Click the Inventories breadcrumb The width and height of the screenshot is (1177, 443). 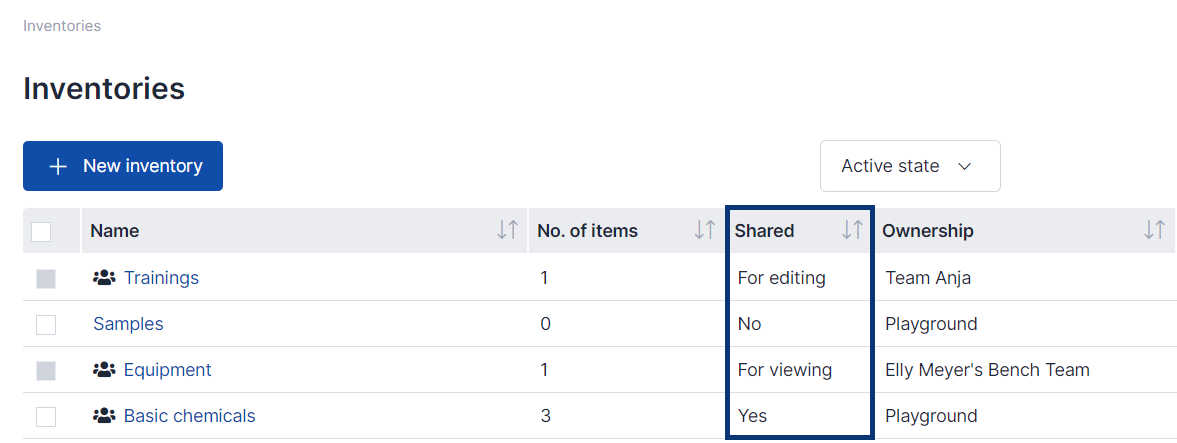pos(62,26)
